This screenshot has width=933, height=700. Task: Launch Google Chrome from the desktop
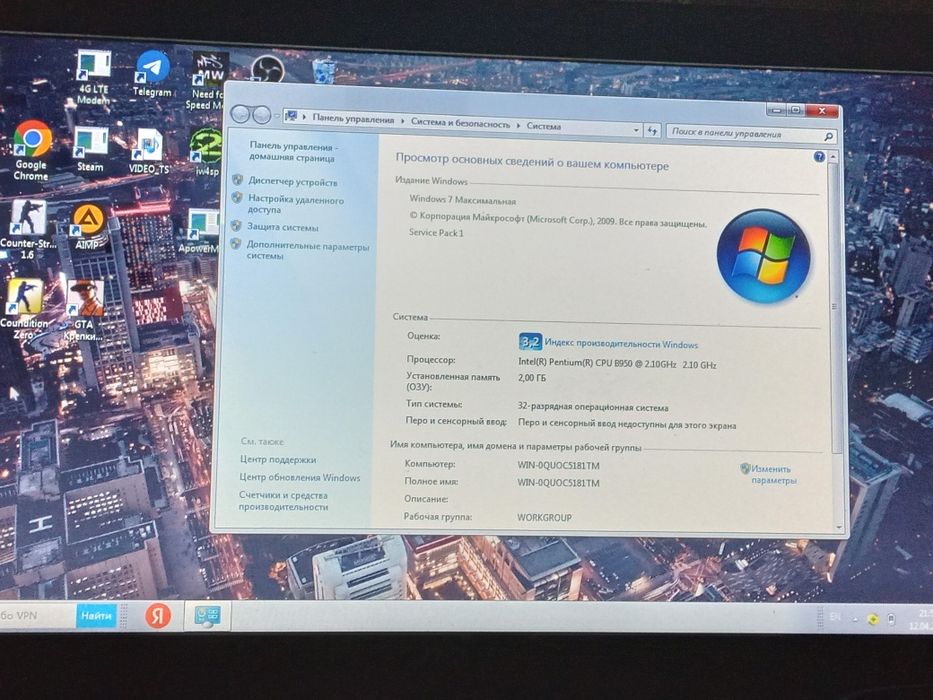point(32,151)
